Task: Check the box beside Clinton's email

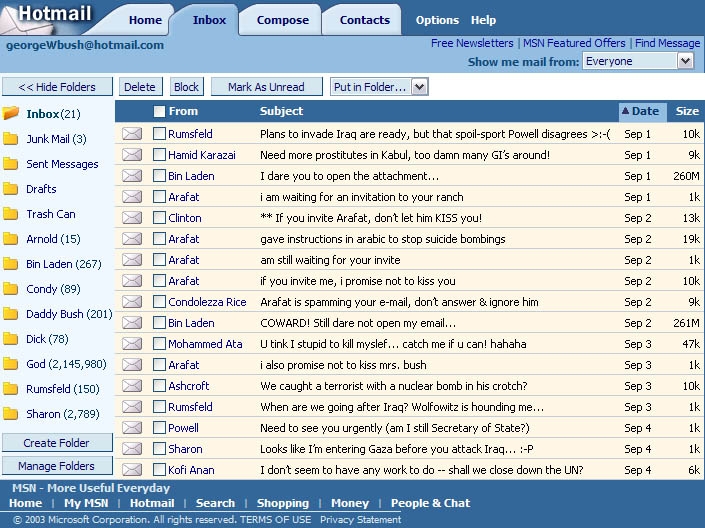Action: coord(159,218)
